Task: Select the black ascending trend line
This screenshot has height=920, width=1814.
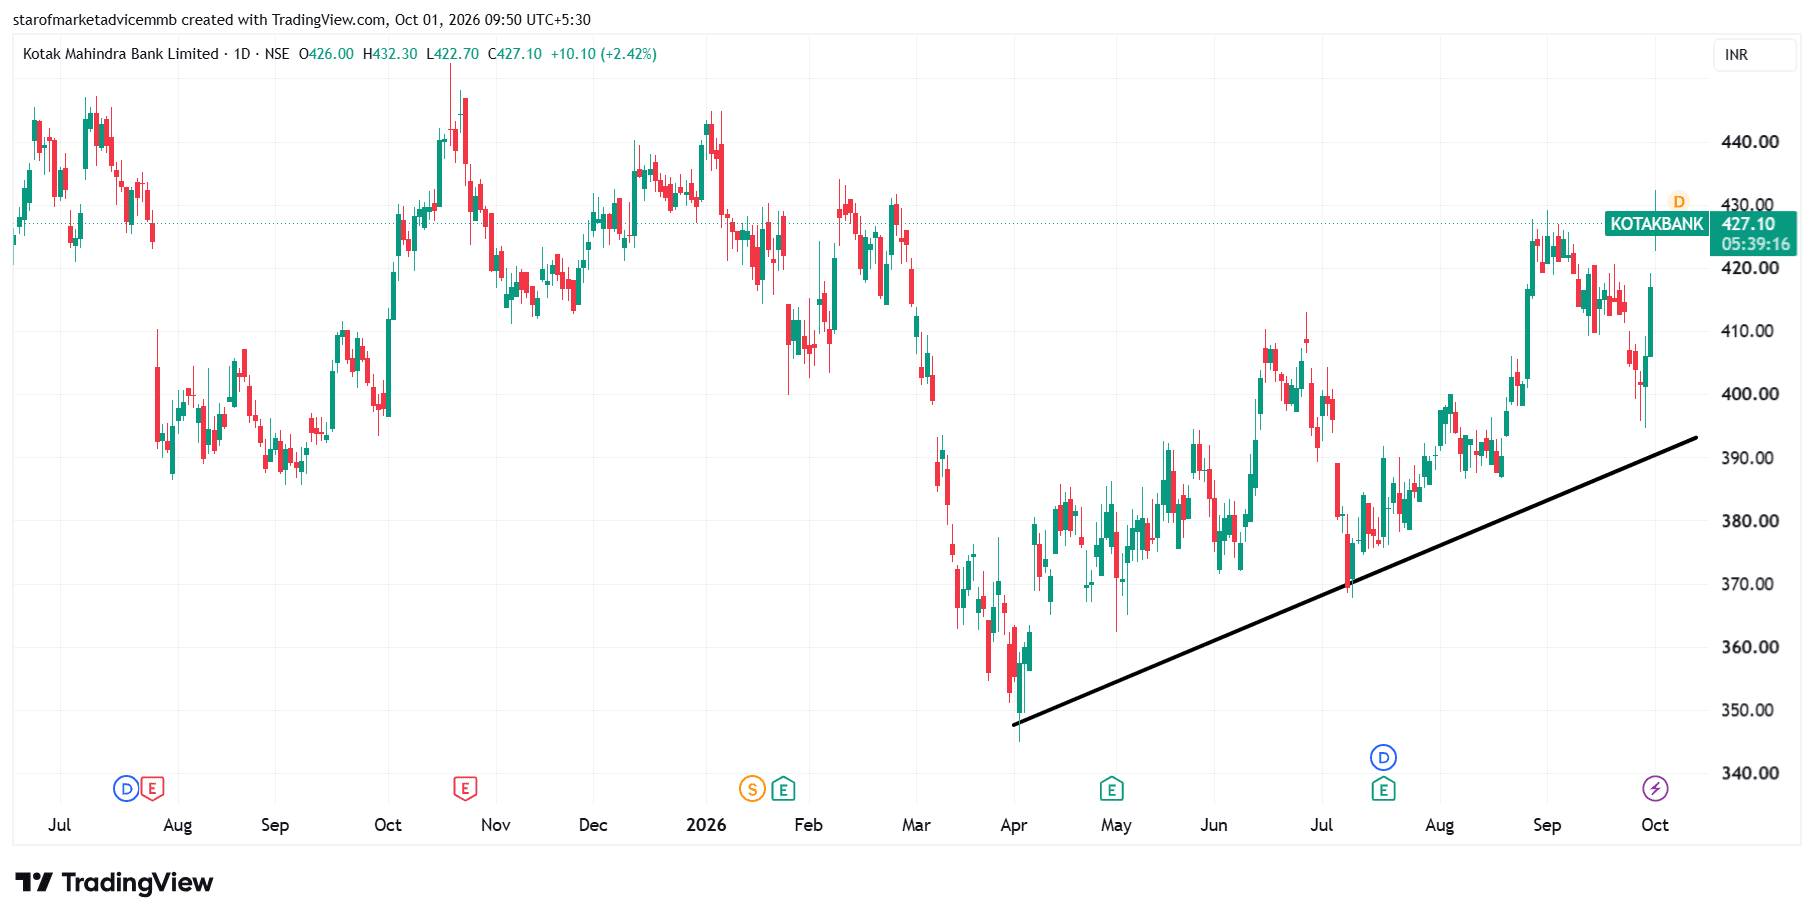Action: (1355, 581)
